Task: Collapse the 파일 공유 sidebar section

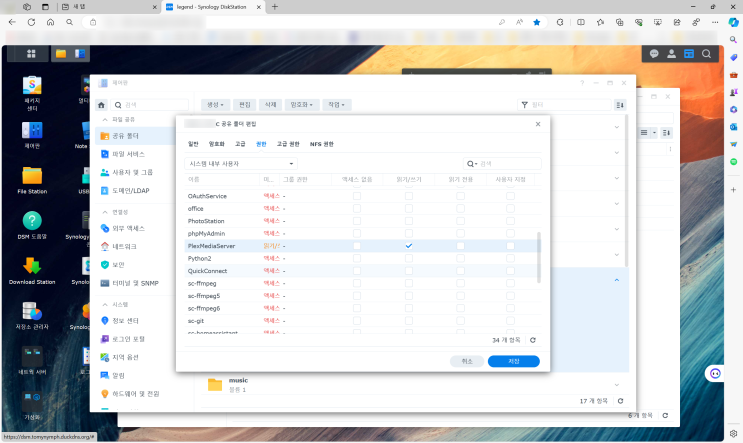Action: click(105, 119)
